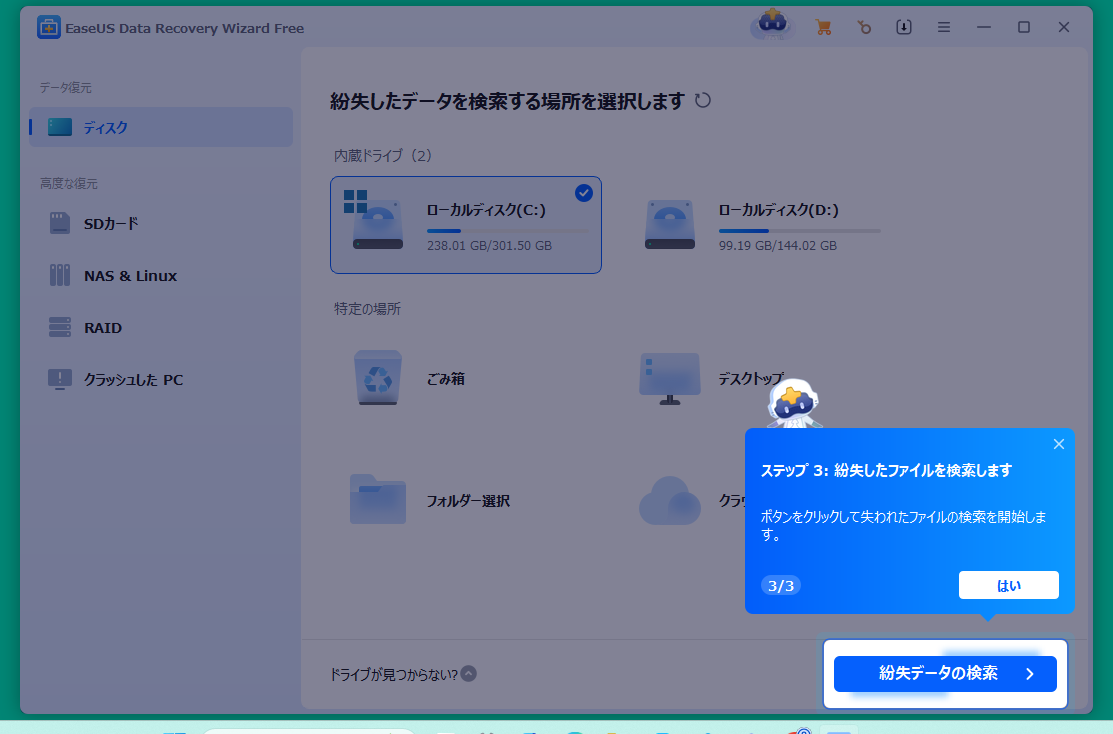
Task: Click the NAS server icon in sidebar
Action: click(x=60, y=275)
